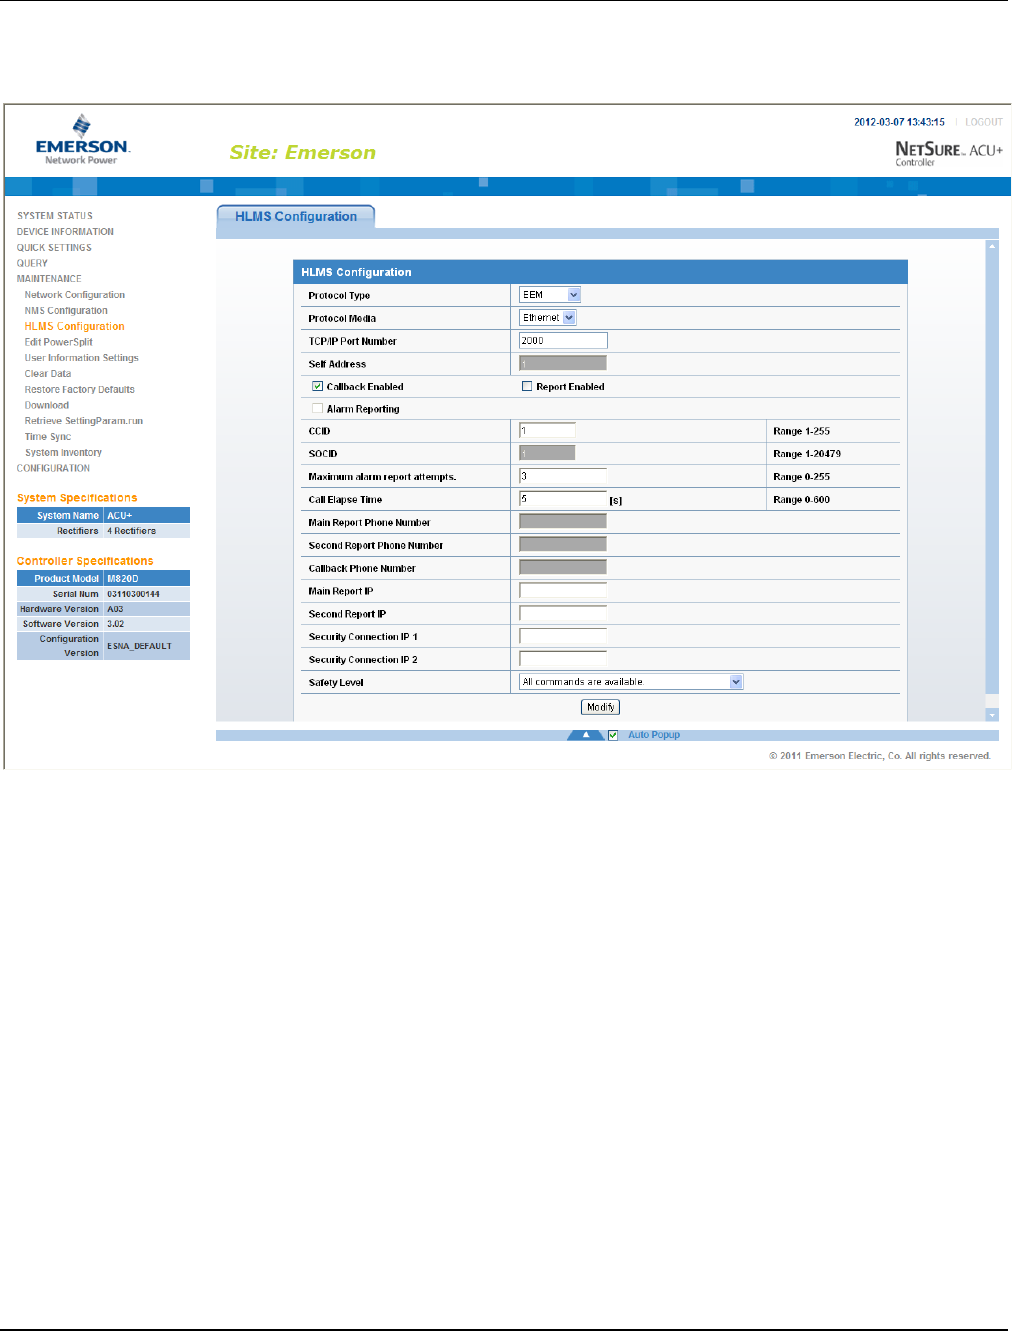Open MAINTENANCE menu
1012x1331 pixels.
[x=49, y=279]
